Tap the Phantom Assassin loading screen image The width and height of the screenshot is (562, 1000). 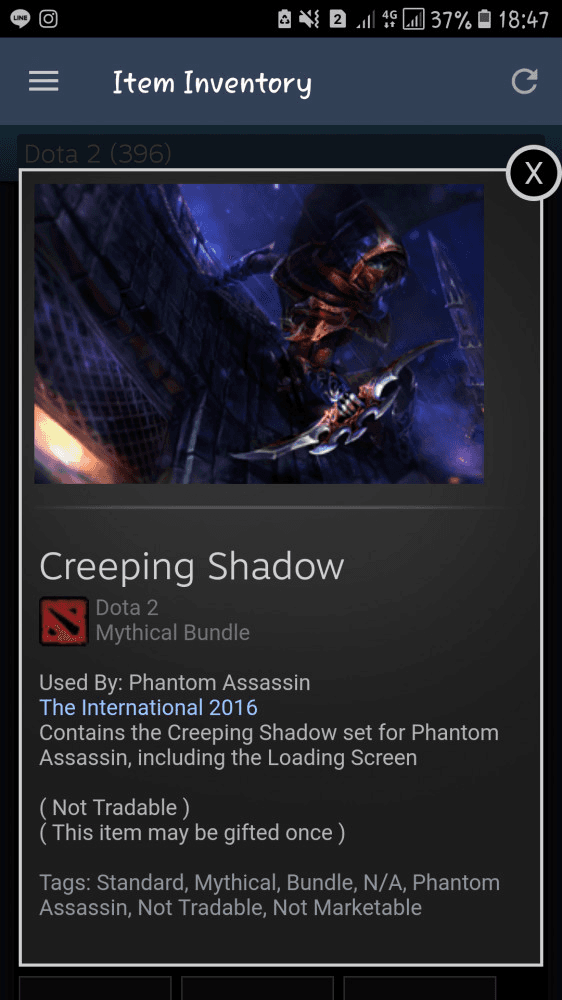259,334
